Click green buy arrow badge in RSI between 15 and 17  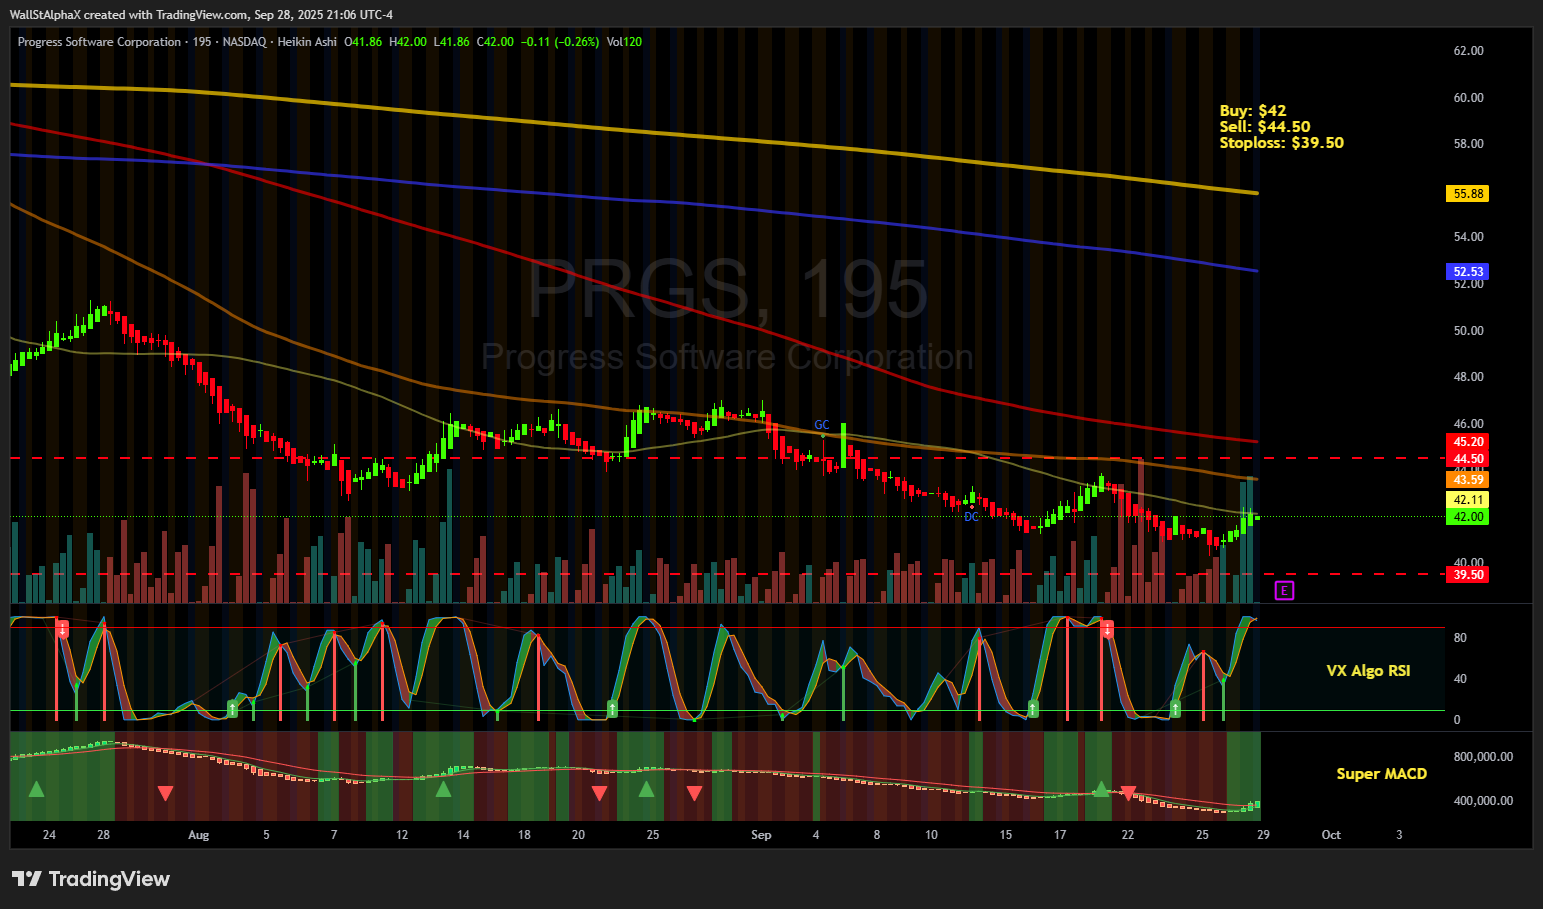(x=1033, y=708)
